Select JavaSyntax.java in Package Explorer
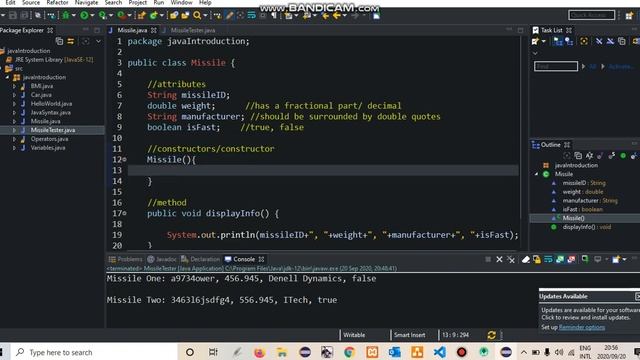Viewport: 640px width, 360px height. (51, 113)
